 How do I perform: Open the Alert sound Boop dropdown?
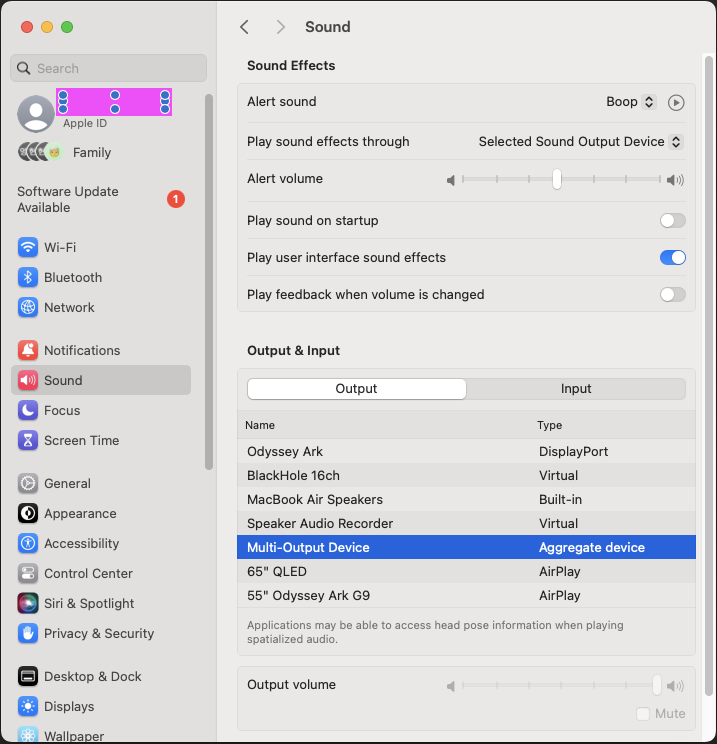[631, 102]
